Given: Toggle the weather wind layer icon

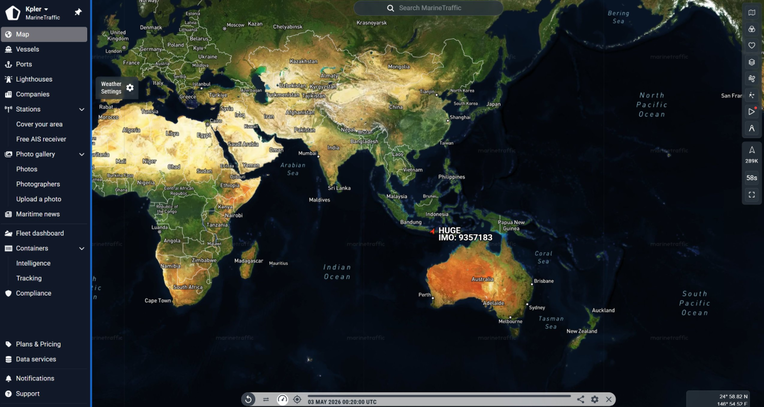Looking at the screenshot, I should point(751,79).
